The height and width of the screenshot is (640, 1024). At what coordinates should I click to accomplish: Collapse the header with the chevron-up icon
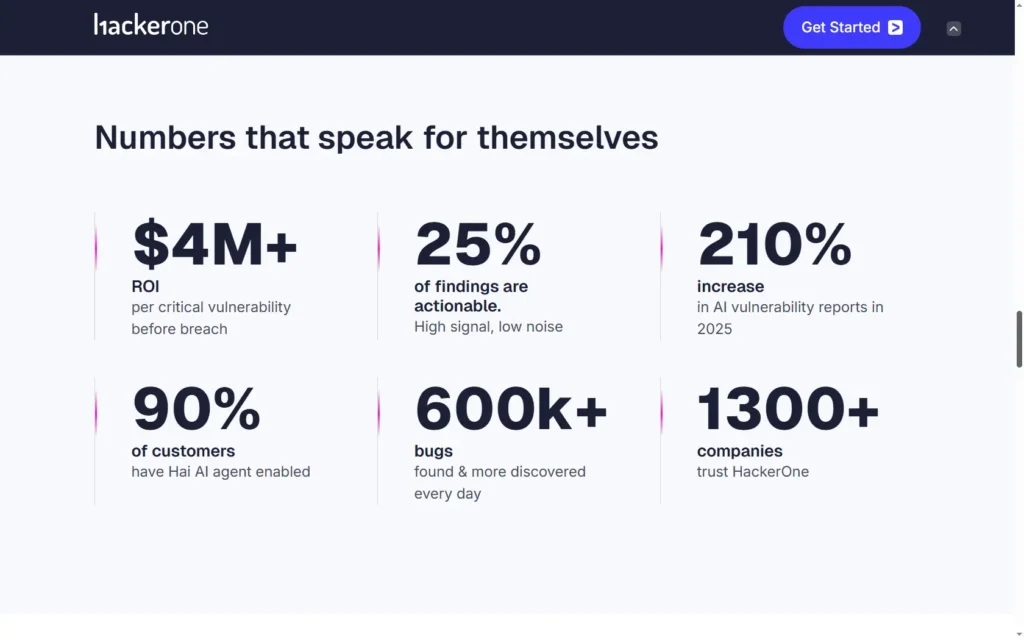953,28
